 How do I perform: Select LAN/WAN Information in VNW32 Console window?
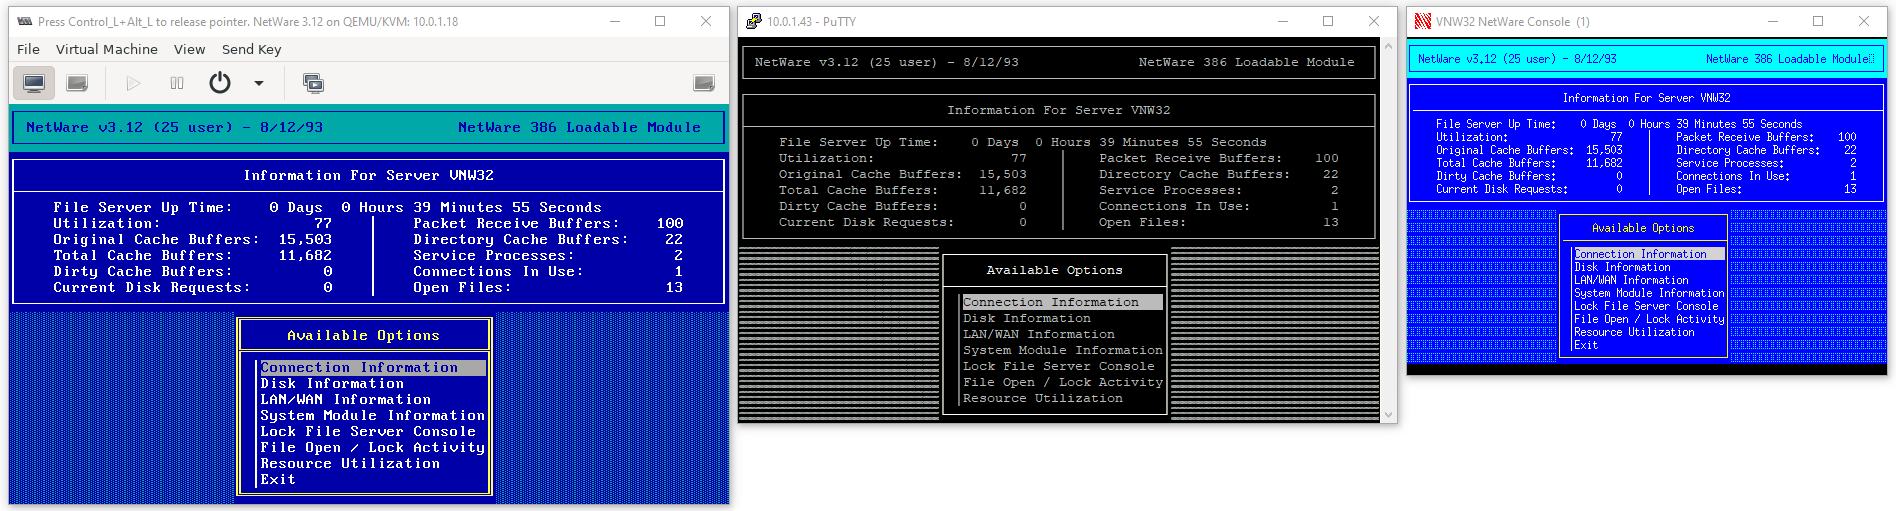[x=1631, y=280]
